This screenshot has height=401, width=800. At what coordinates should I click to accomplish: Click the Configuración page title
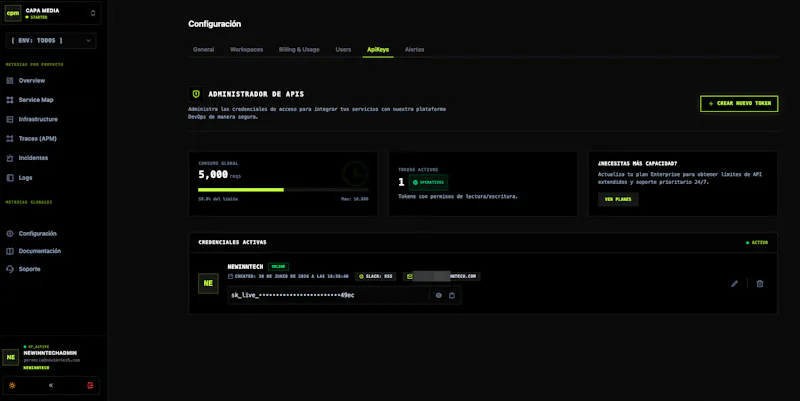[x=214, y=24]
